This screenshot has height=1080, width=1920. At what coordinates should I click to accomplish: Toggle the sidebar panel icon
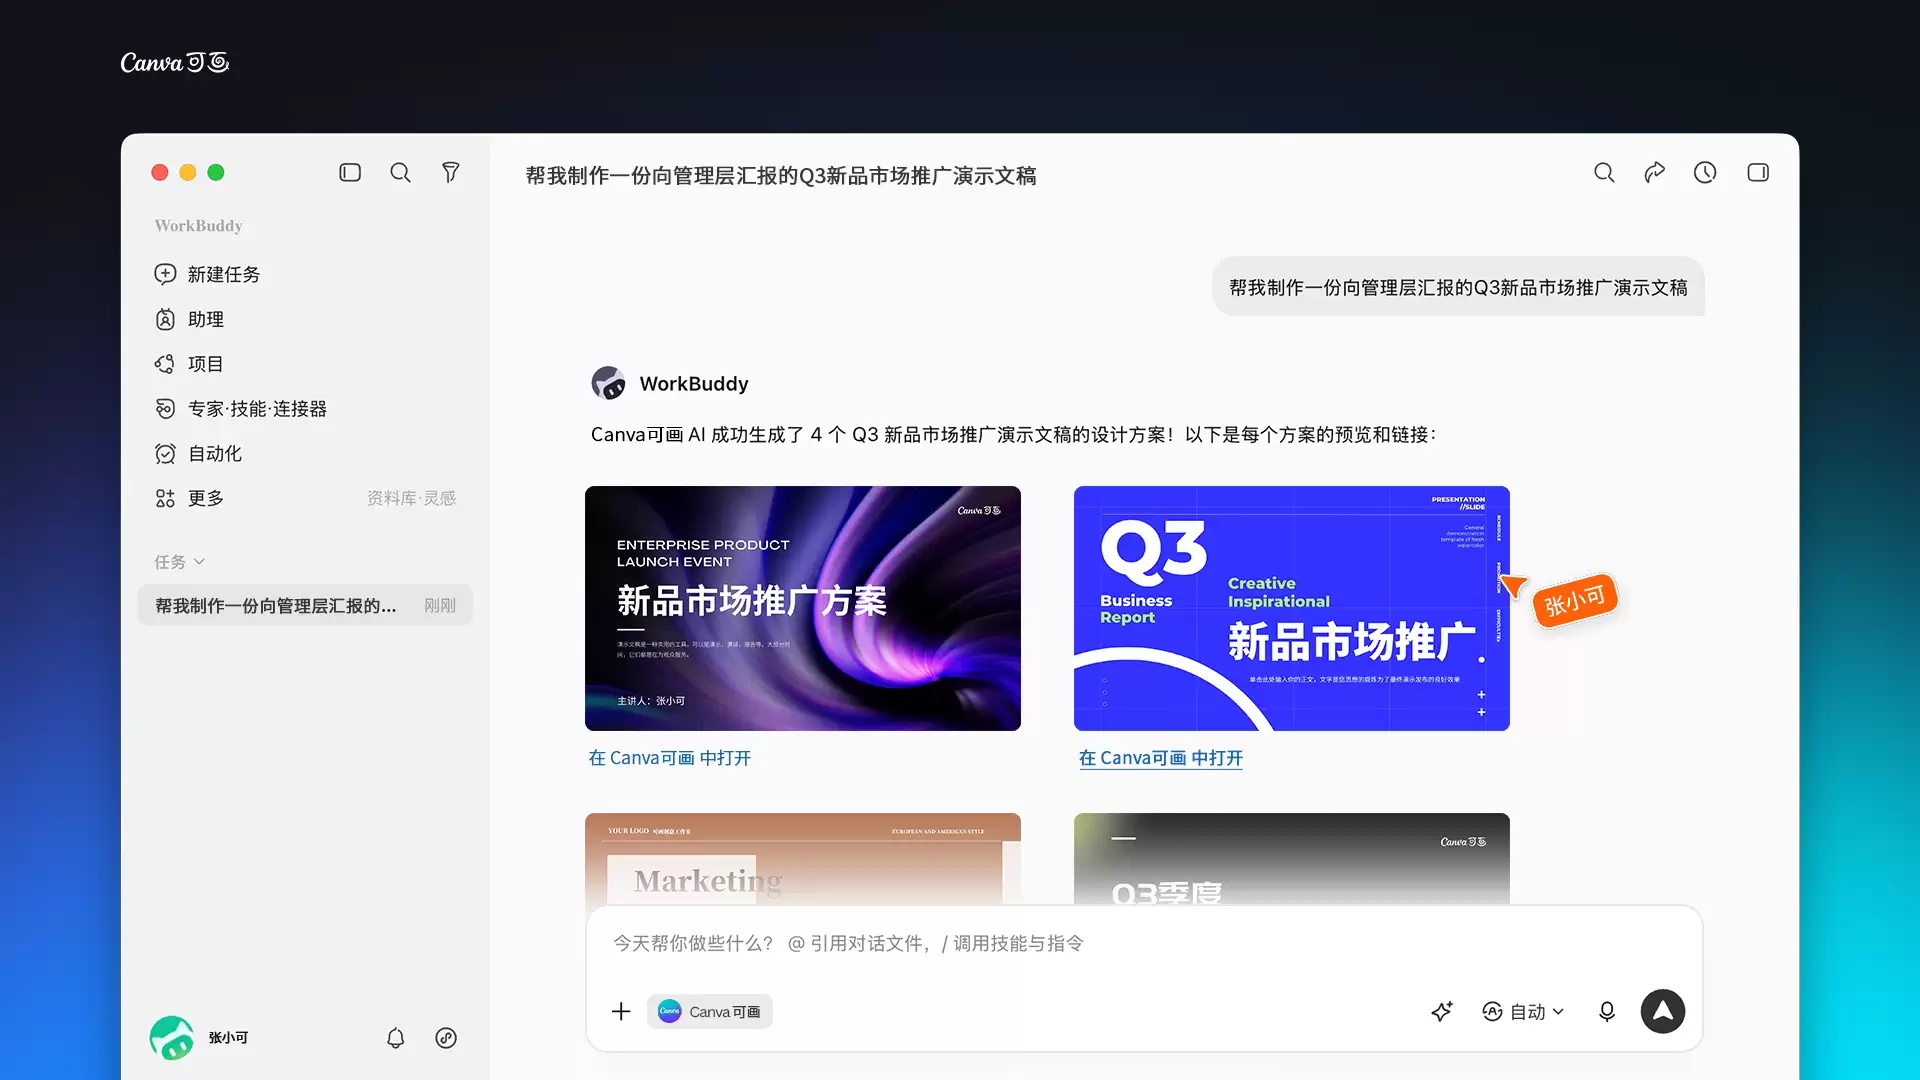[x=350, y=172]
